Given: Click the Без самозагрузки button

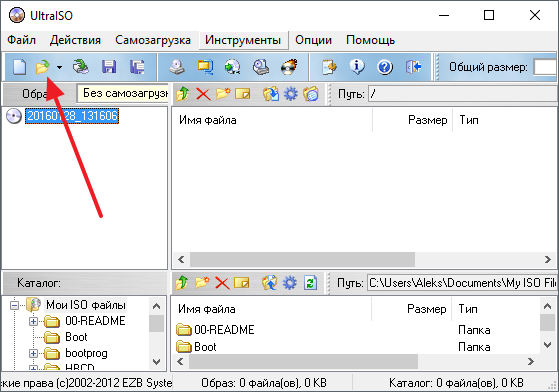Looking at the screenshot, I should (123, 94).
